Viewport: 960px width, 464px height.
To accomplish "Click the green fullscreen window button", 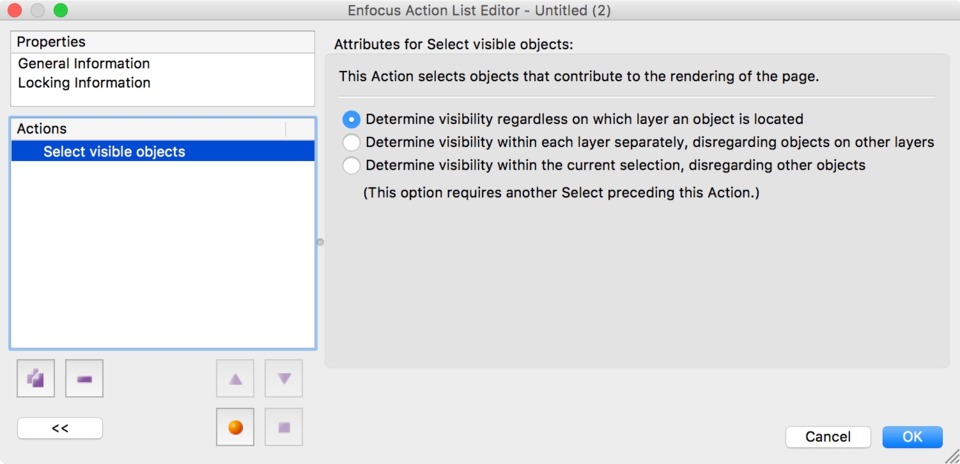I will coord(61,10).
